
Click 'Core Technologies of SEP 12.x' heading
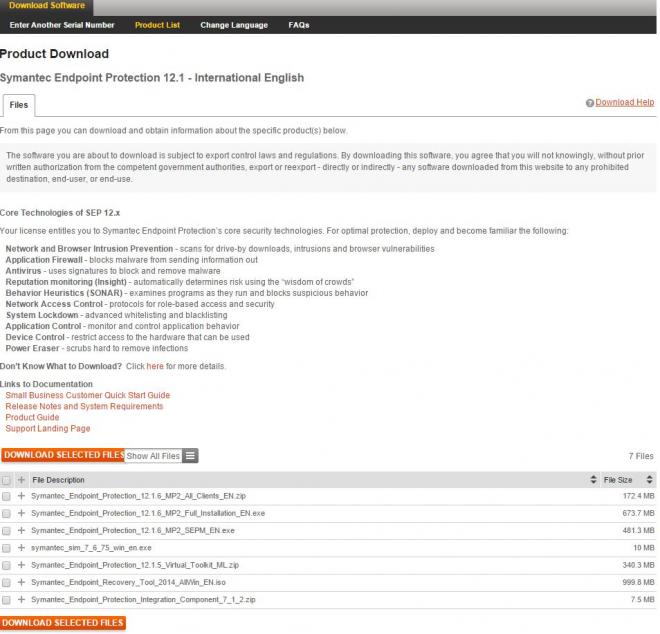pyautogui.click(x=60, y=213)
